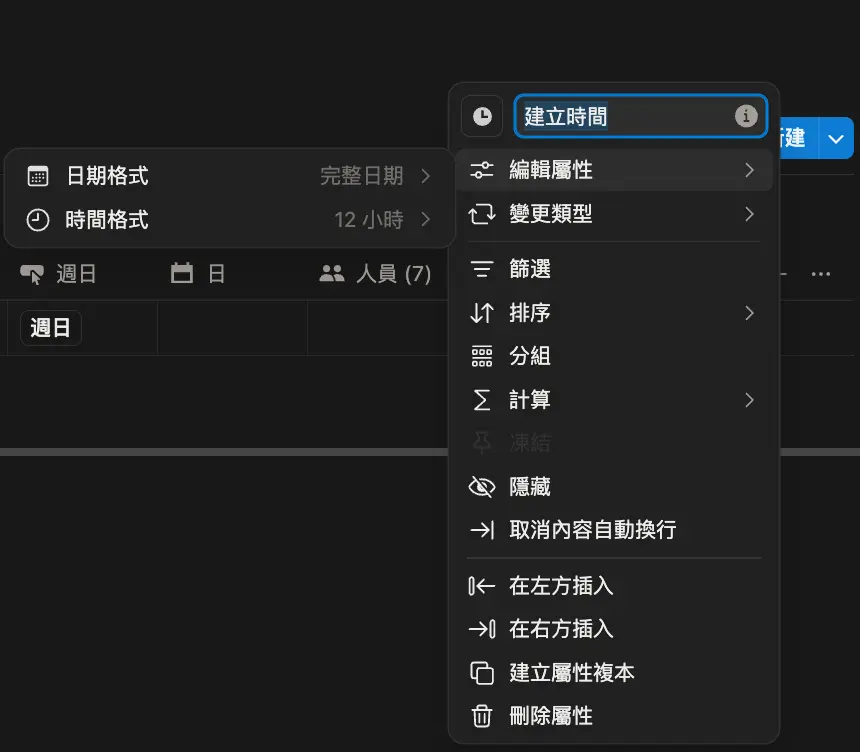860x752 pixels.
Task: Click the info icon in name field
Action: 746,117
